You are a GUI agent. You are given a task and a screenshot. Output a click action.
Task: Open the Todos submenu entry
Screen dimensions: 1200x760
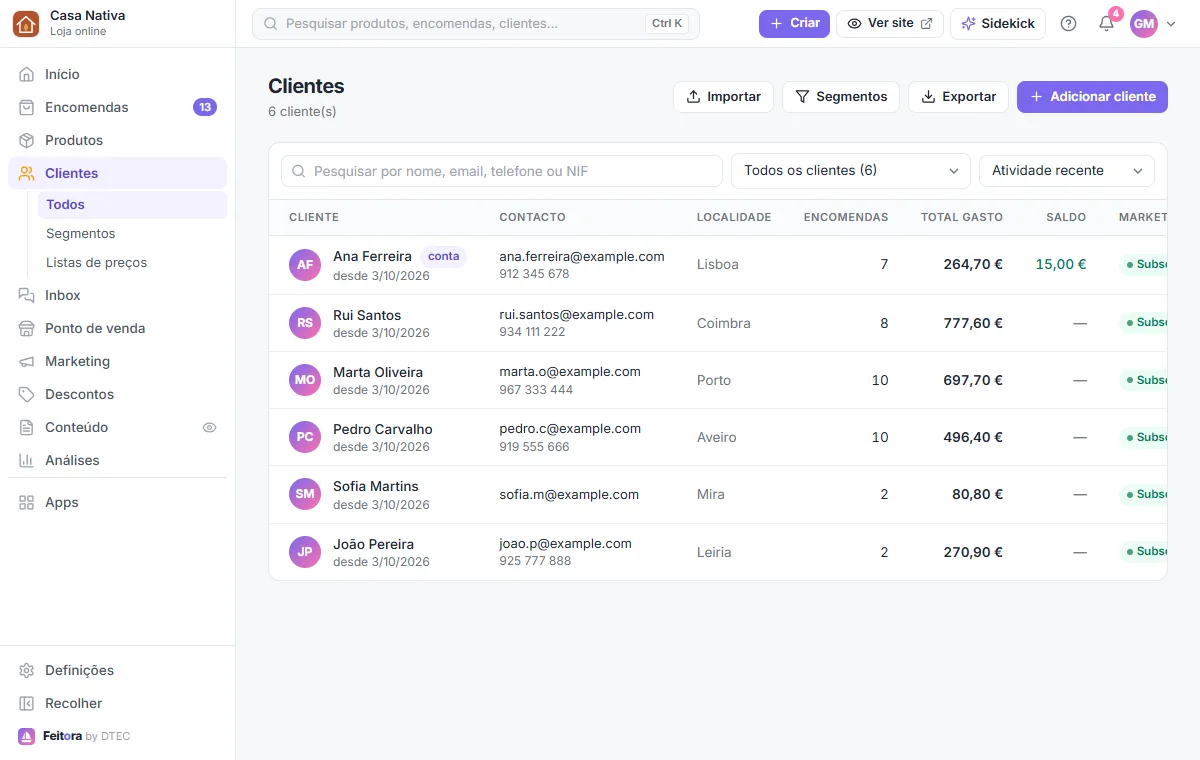(132, 204)
